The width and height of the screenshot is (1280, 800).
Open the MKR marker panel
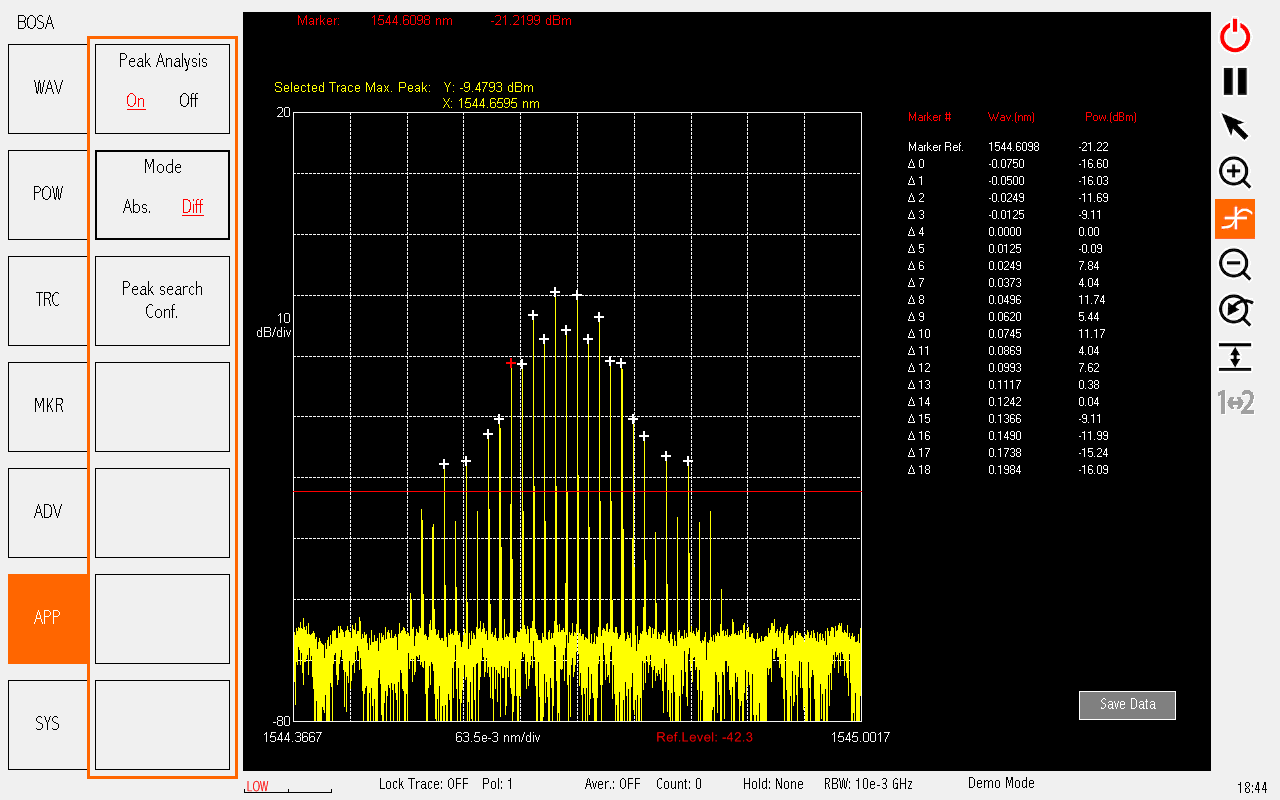pos(47,406)
